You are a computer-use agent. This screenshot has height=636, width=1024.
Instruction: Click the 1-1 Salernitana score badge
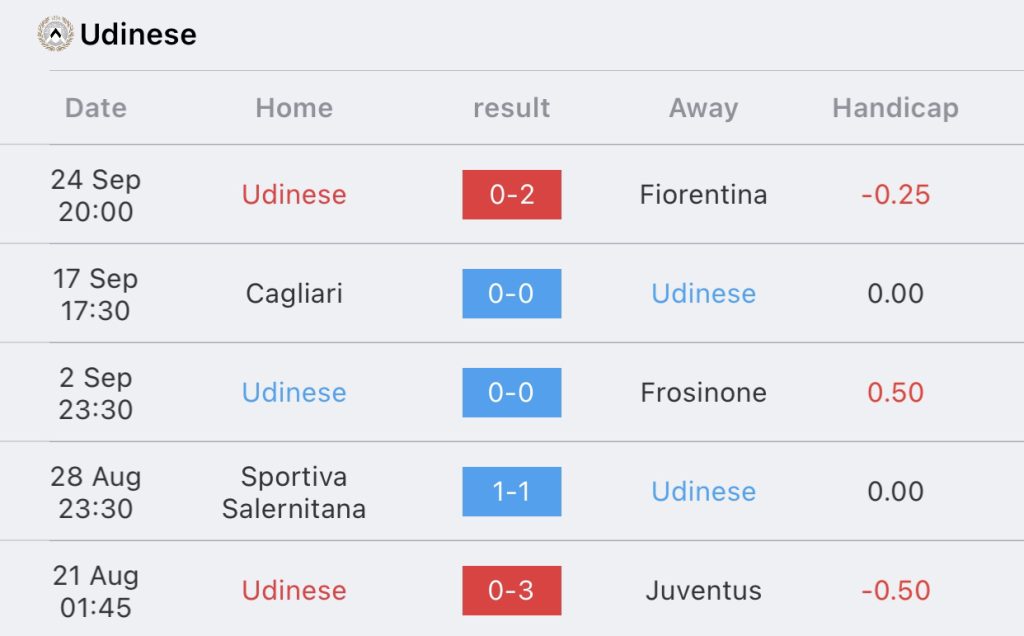[511, 491]
